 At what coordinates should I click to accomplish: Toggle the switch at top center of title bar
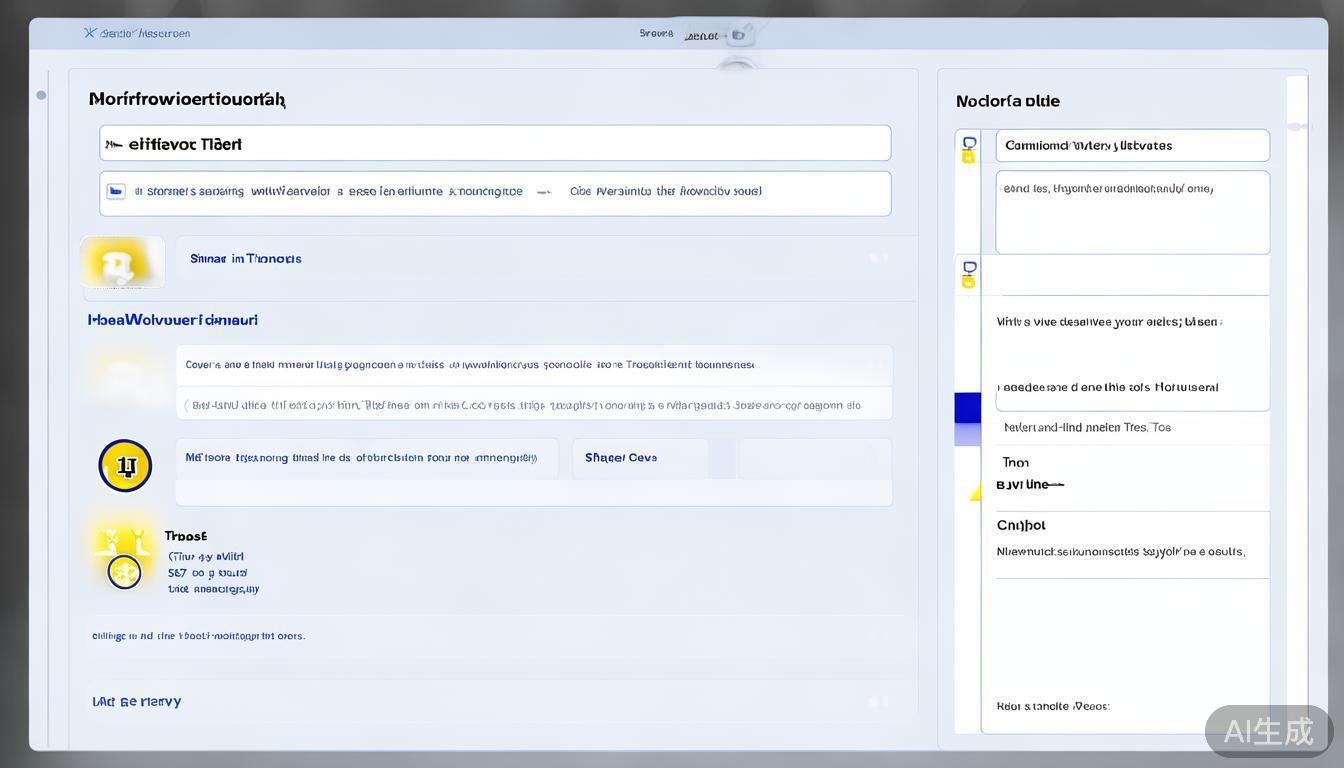click(738, 35)
